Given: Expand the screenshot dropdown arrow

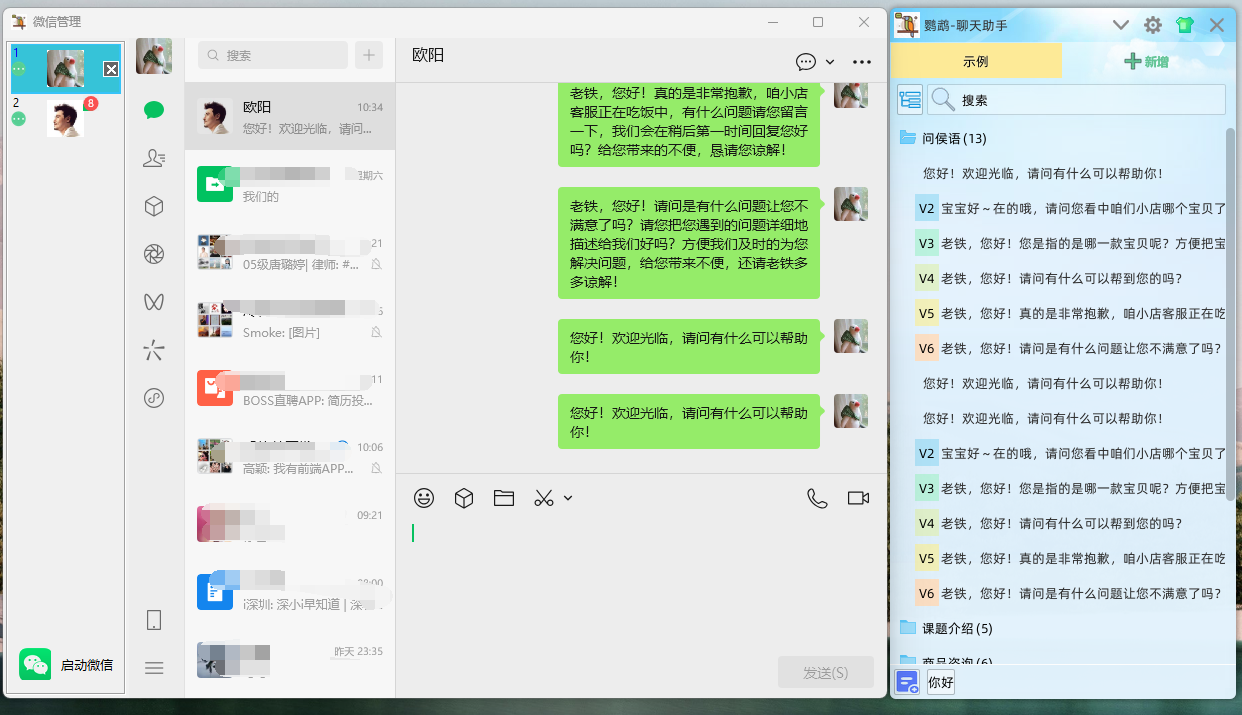Looking at the screenshot, I should [x=567, y=497].
